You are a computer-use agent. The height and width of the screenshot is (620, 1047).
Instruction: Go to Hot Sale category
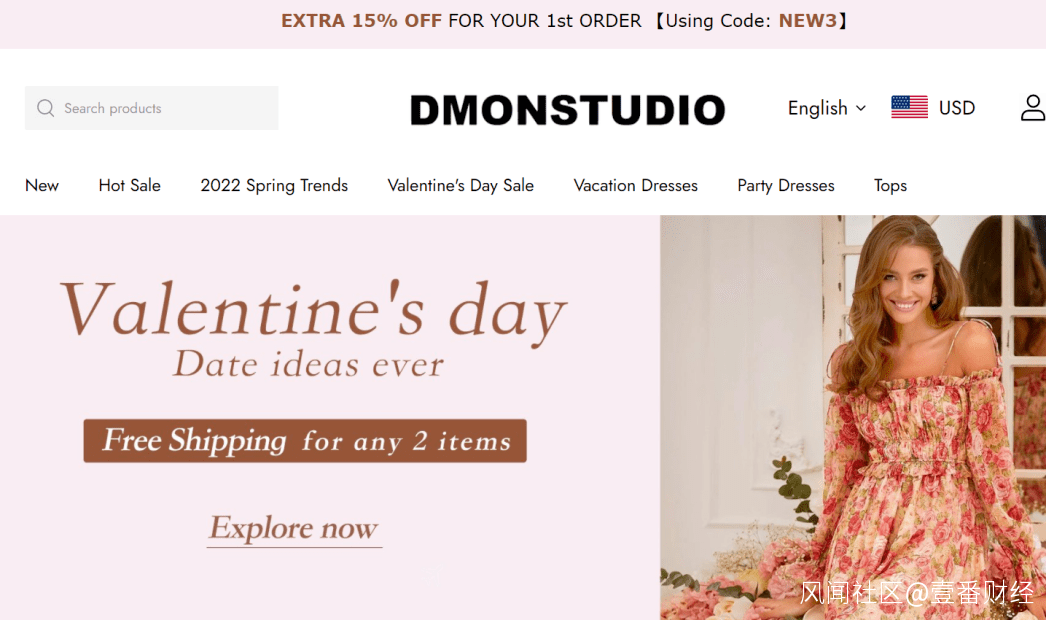point(130,186)
